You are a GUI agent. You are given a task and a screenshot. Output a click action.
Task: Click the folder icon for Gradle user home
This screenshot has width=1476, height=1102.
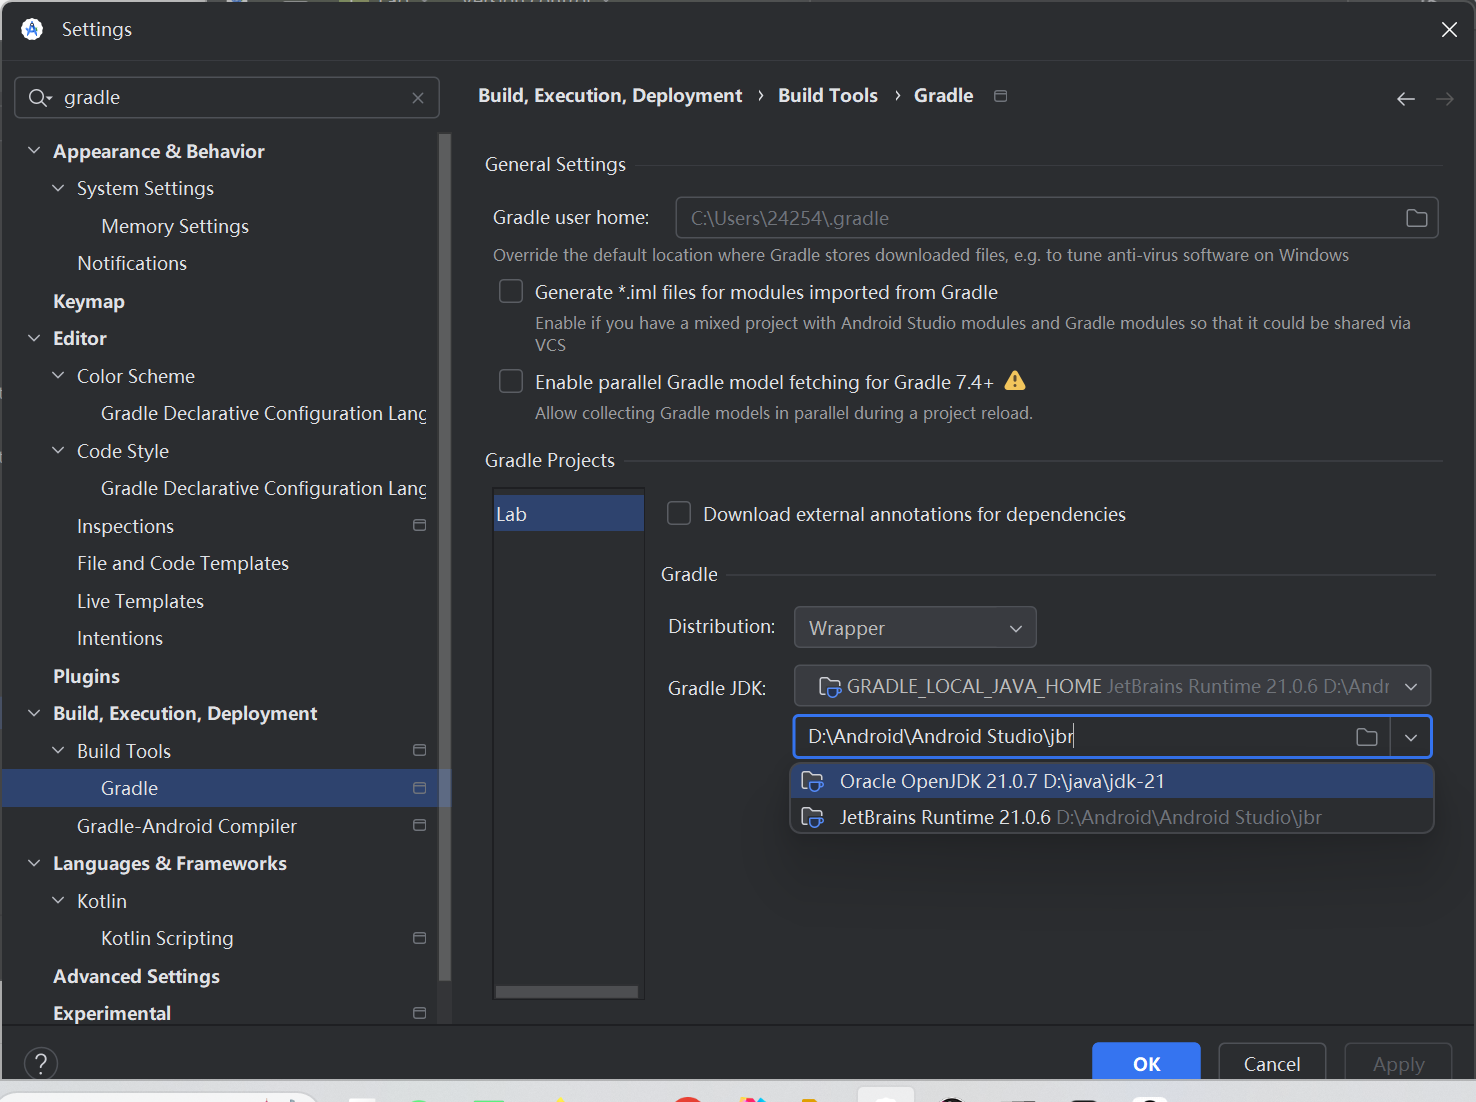point(1416,218)
